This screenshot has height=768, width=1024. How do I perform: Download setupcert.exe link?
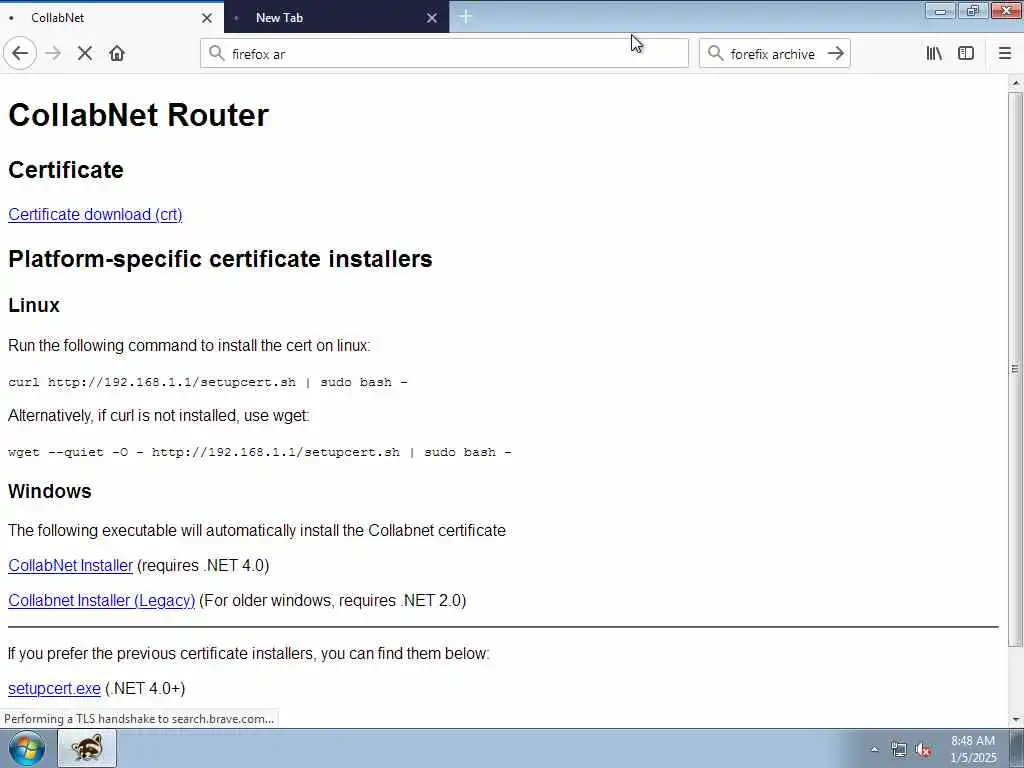click(54, 688)
